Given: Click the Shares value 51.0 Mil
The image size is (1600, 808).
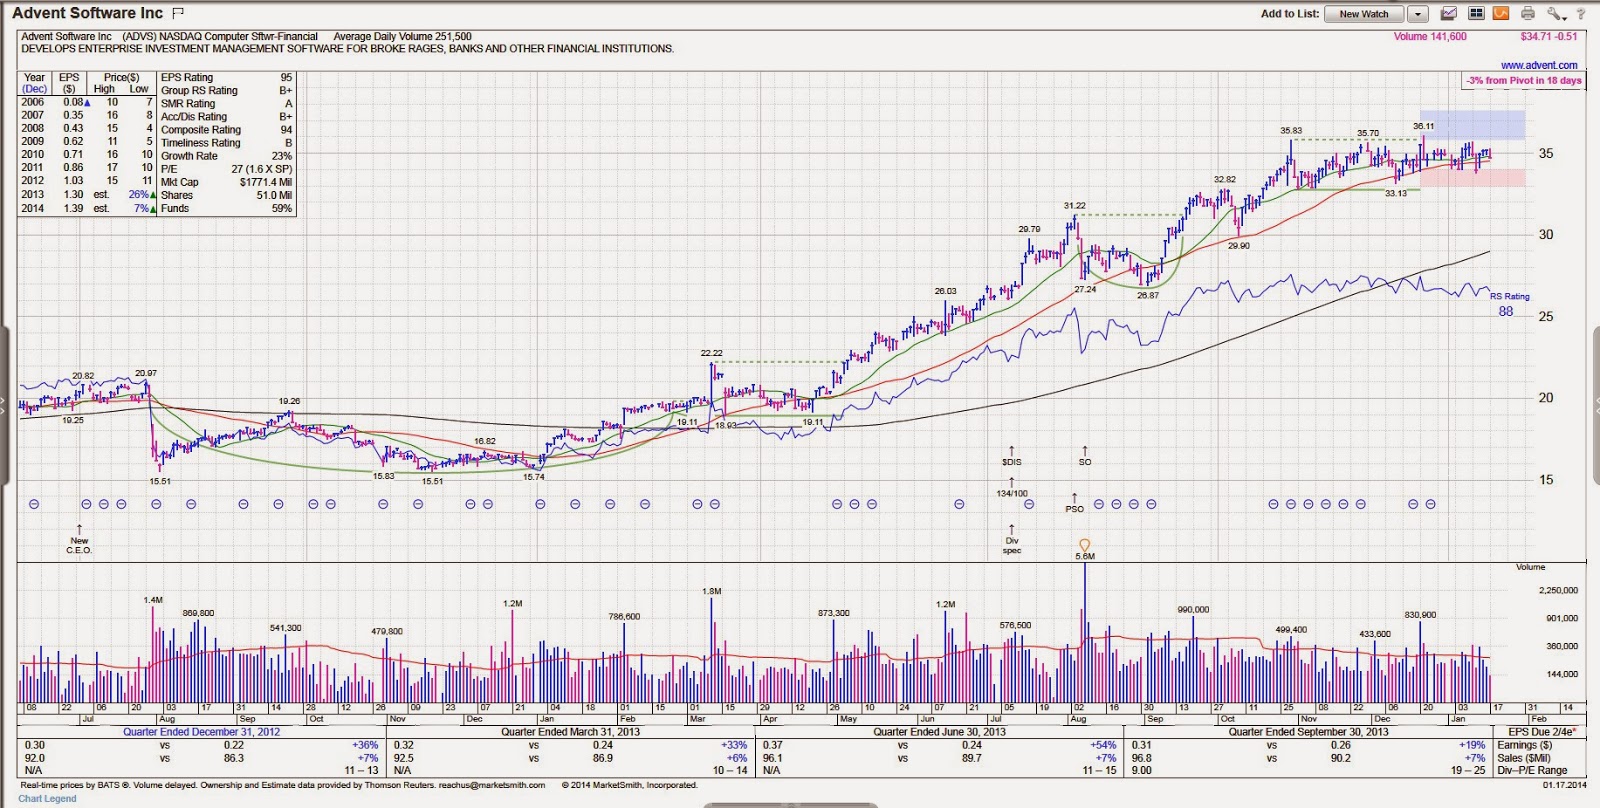Looking at the screenshot, I should [274, 195].
